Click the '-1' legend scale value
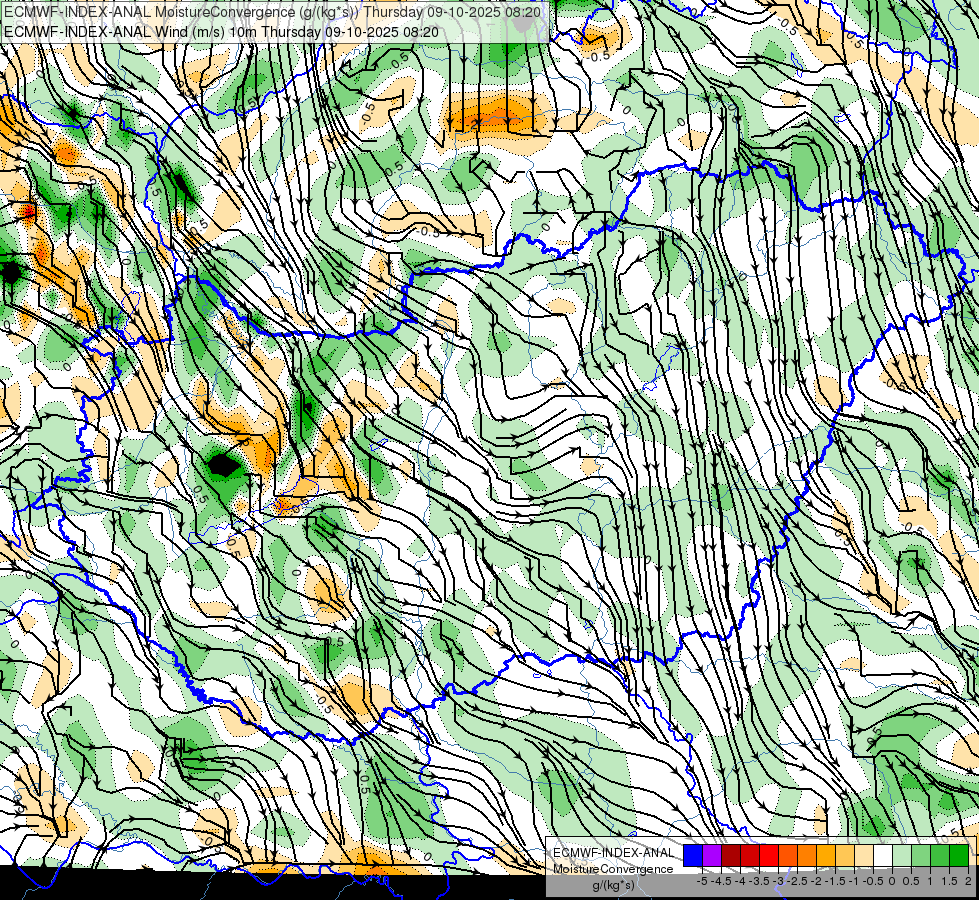Image resolution: width=979 pixels, height=900 pixels. point(854,881)
